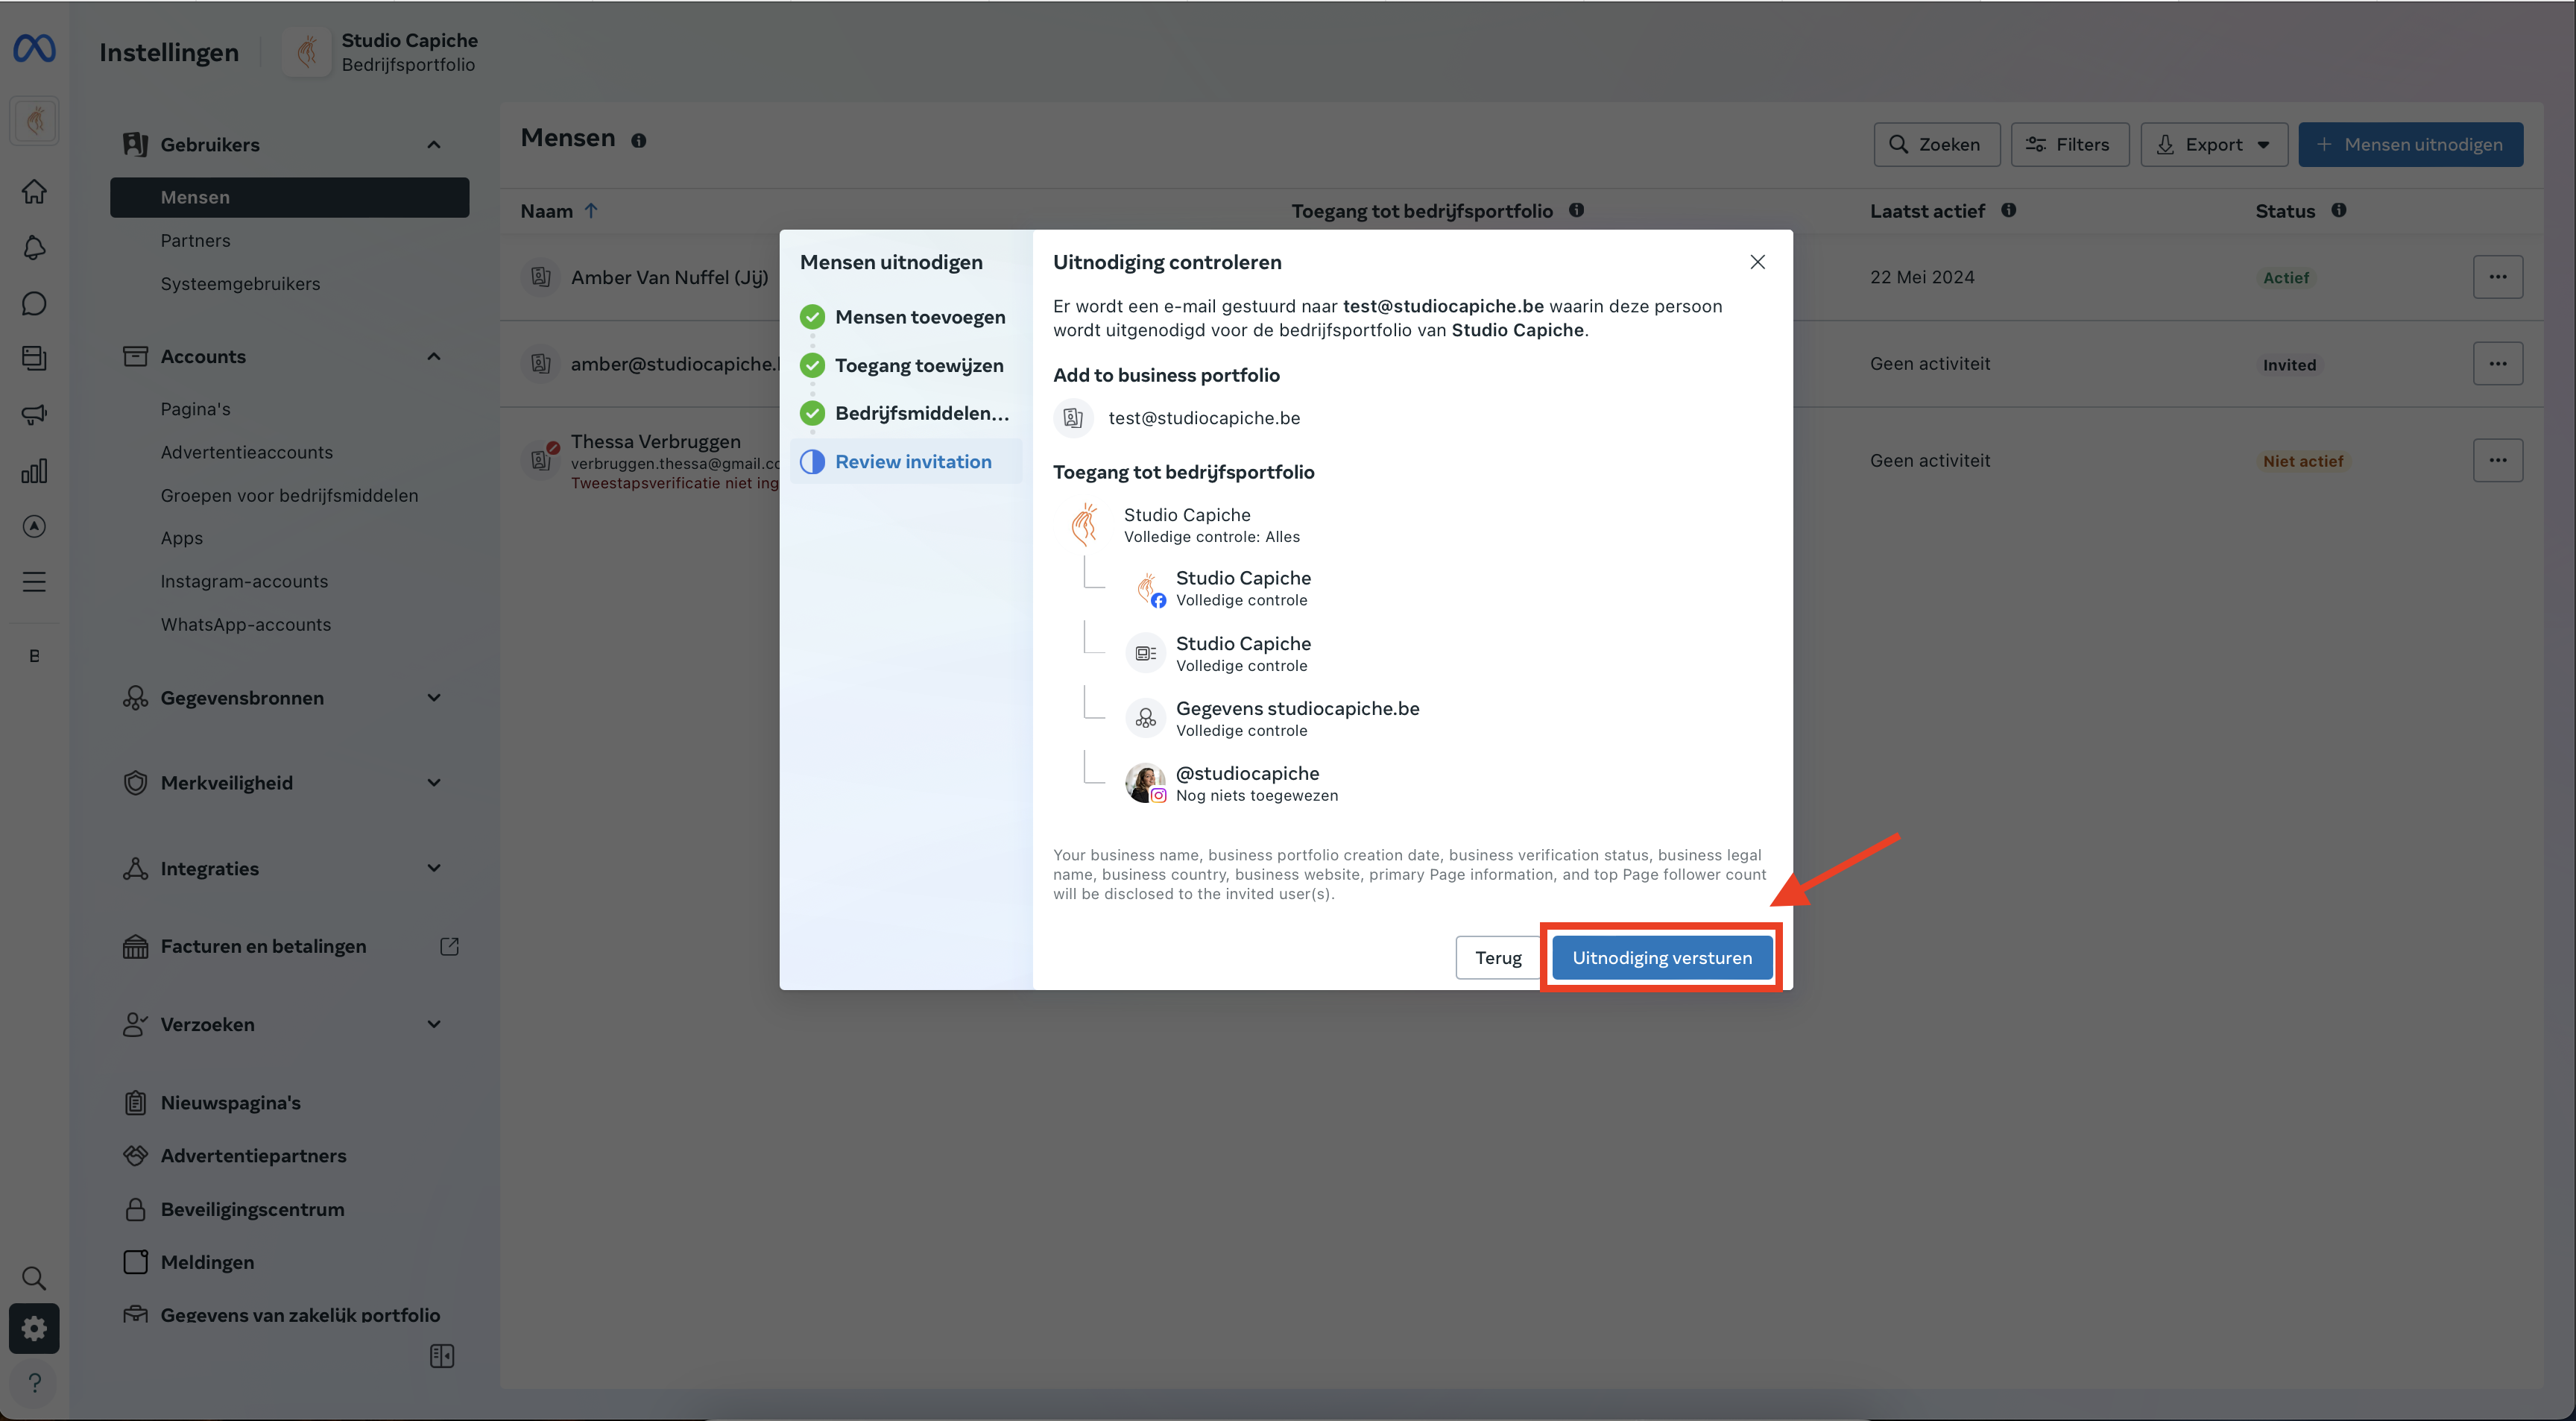2576x1421 pixels.
Task: Open the Export dropdown
Action: point(2214,145)
